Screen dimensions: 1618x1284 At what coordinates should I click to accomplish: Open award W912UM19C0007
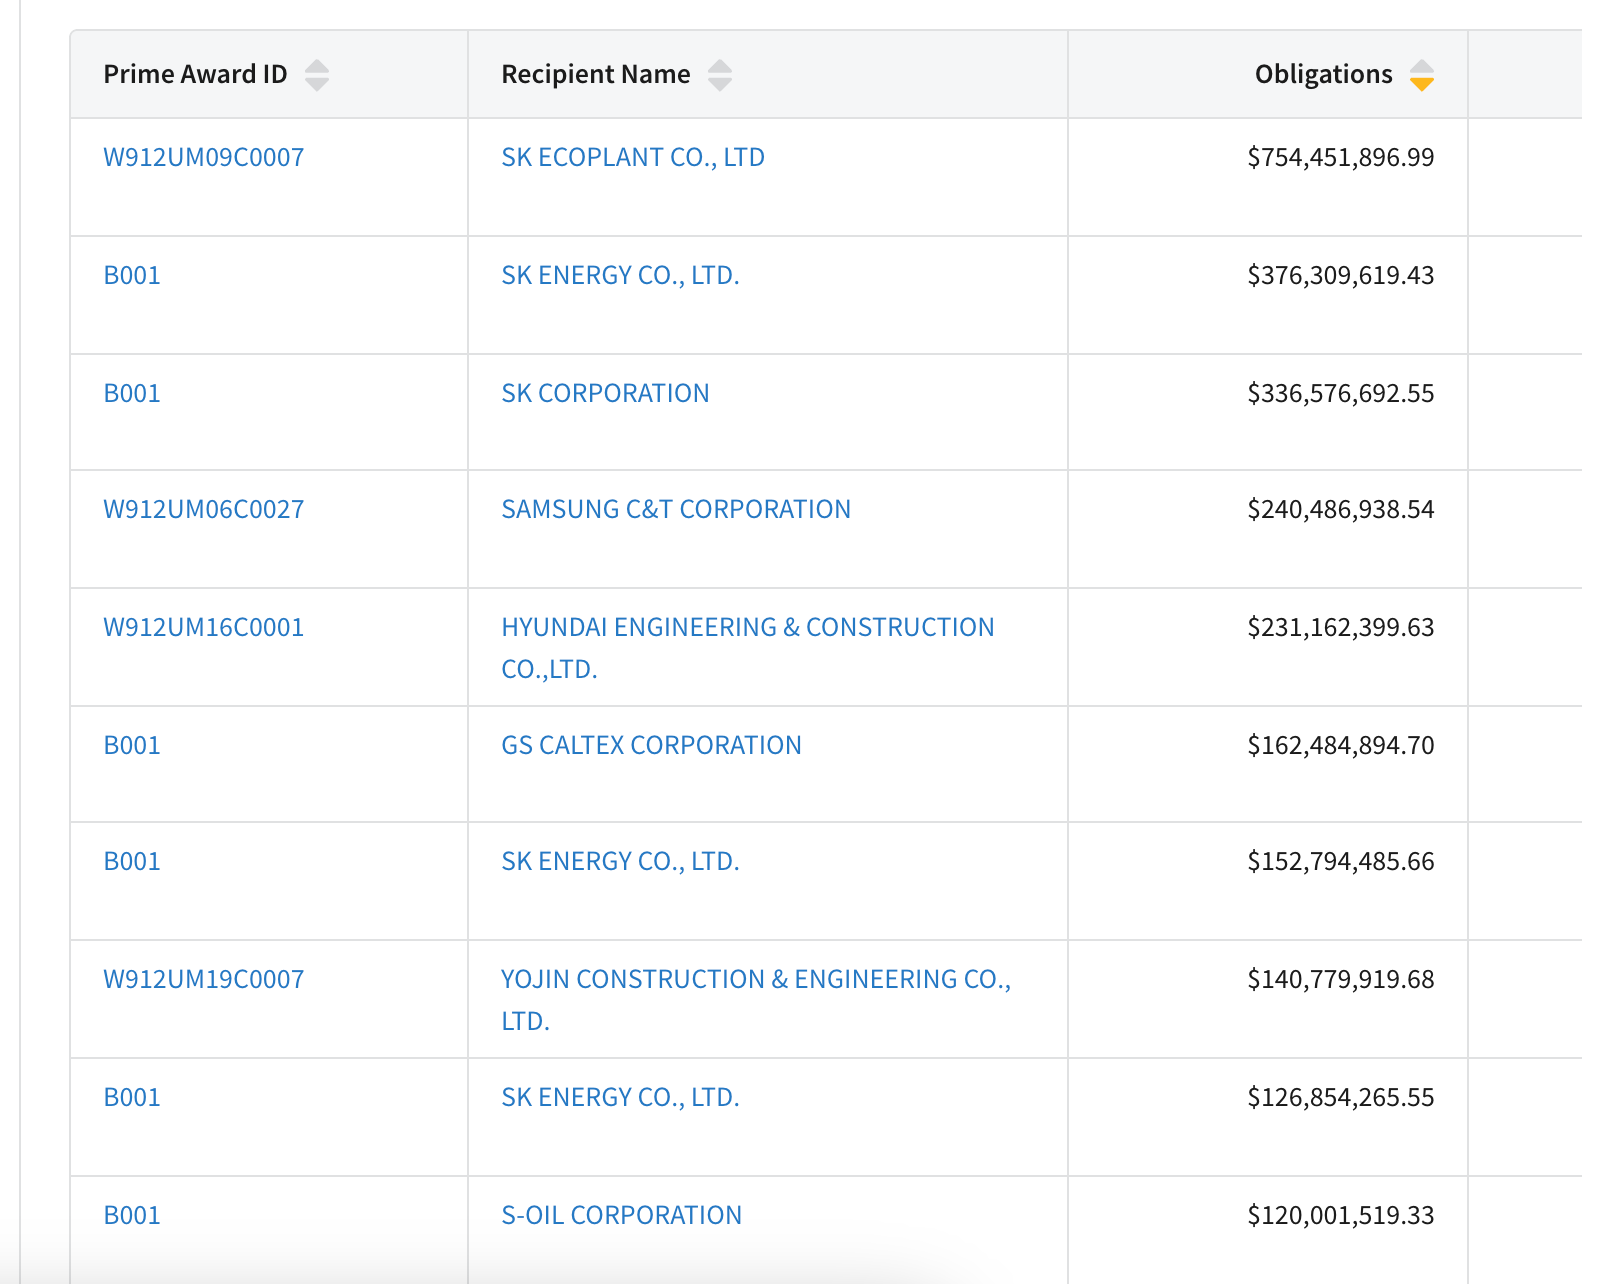[204, 979]
